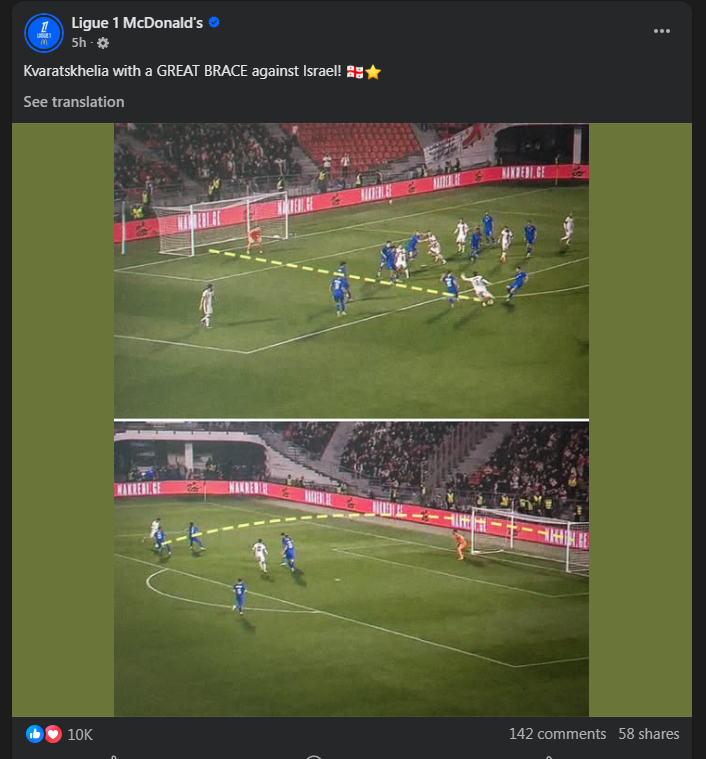706x759 pixels.
Task: Open Ligue 1 McDonald's profile picture
Action: pos(44,33)
